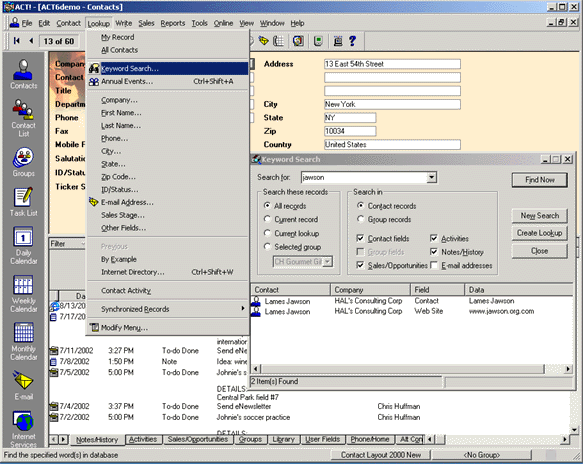Viewport: 583px width, 464px height.
Task: Click the toolbar icon left of the question mark
Action: [x=338, y=41]
